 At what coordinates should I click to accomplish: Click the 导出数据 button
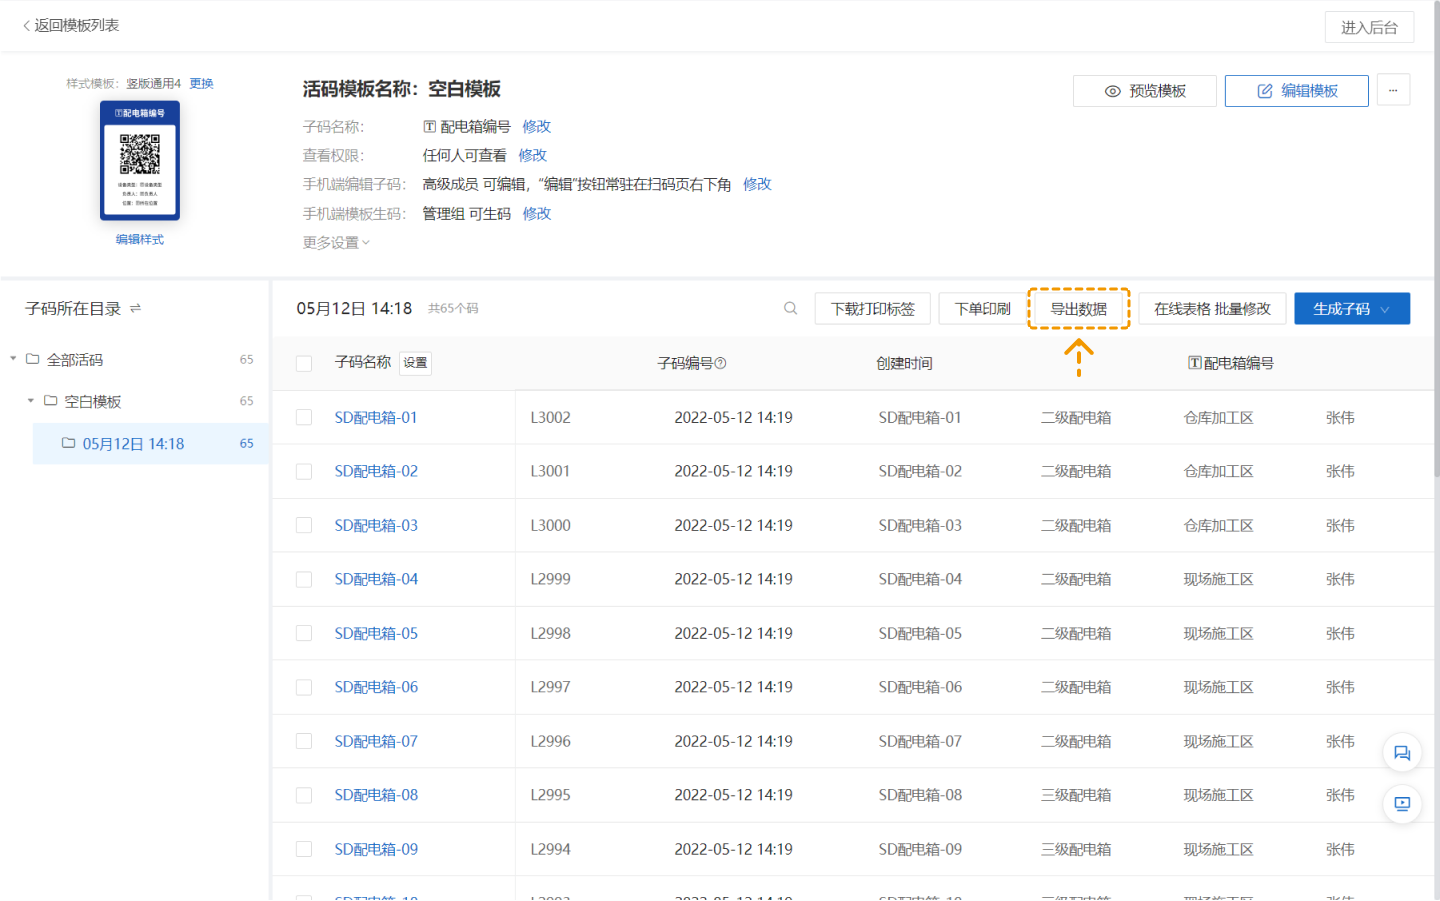pyautogui.click(x=1078, y=309)
